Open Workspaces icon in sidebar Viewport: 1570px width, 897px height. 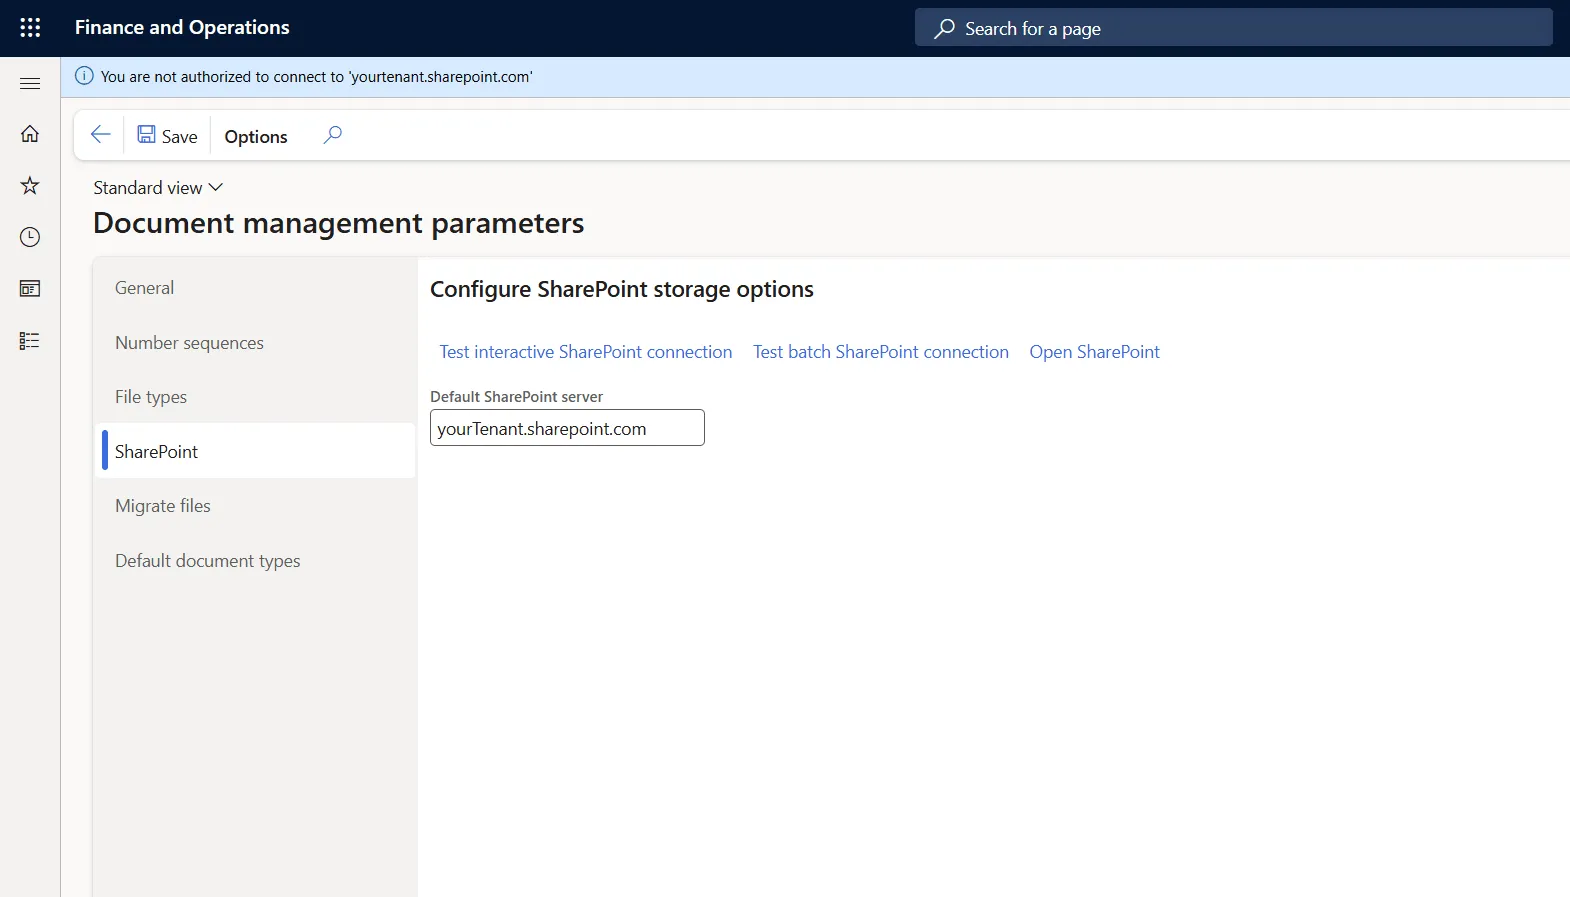(x=30, y=289)
